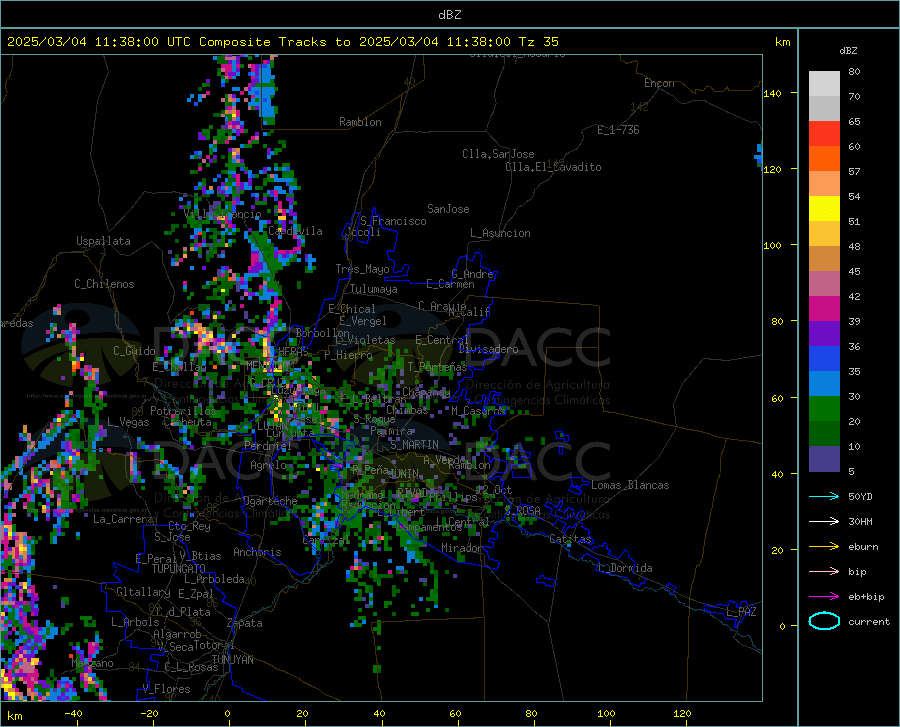Viewport: 900px width, 727px height.
Task: Click the L_Dormida map label
Action: click(x=624, y=568)
